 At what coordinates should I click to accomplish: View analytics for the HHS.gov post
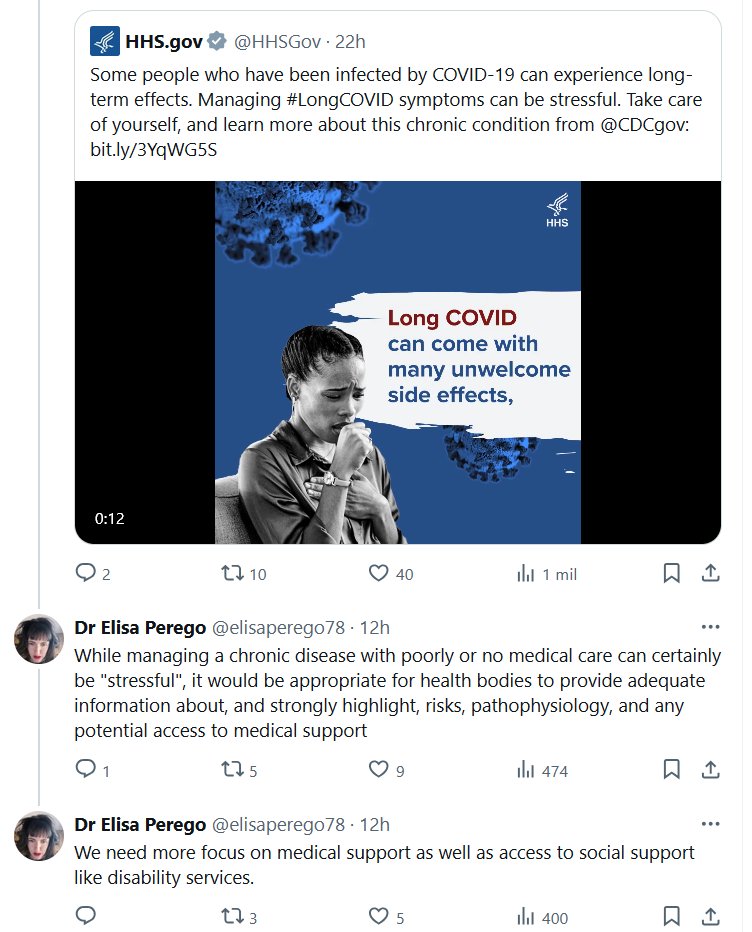pyautogui.click(x=526, y=573)
